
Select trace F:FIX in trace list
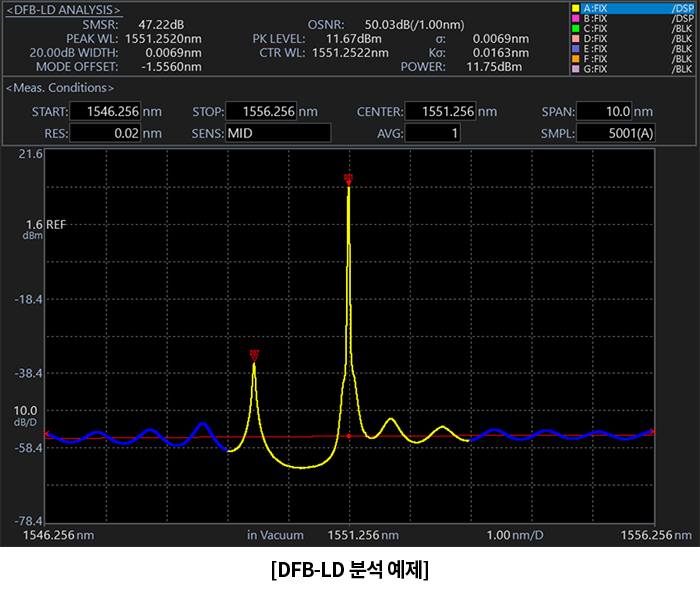(x=633, y=59)
